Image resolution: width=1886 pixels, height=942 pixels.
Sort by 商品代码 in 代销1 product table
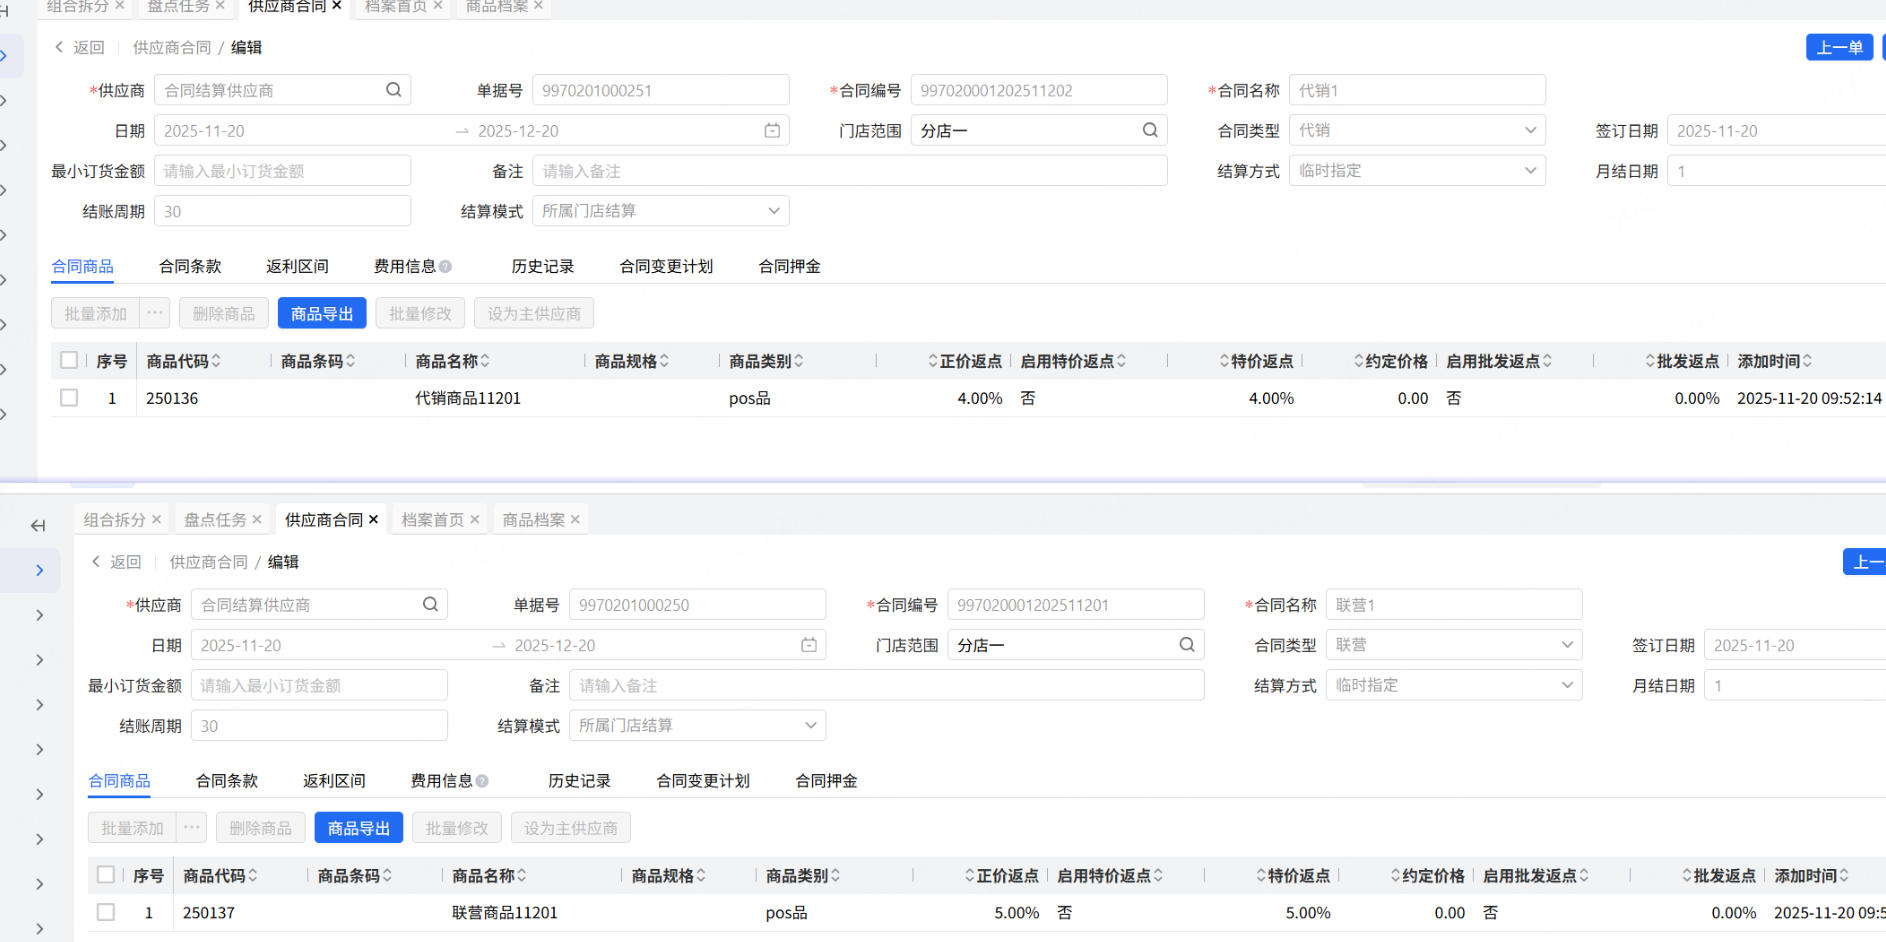216,361
